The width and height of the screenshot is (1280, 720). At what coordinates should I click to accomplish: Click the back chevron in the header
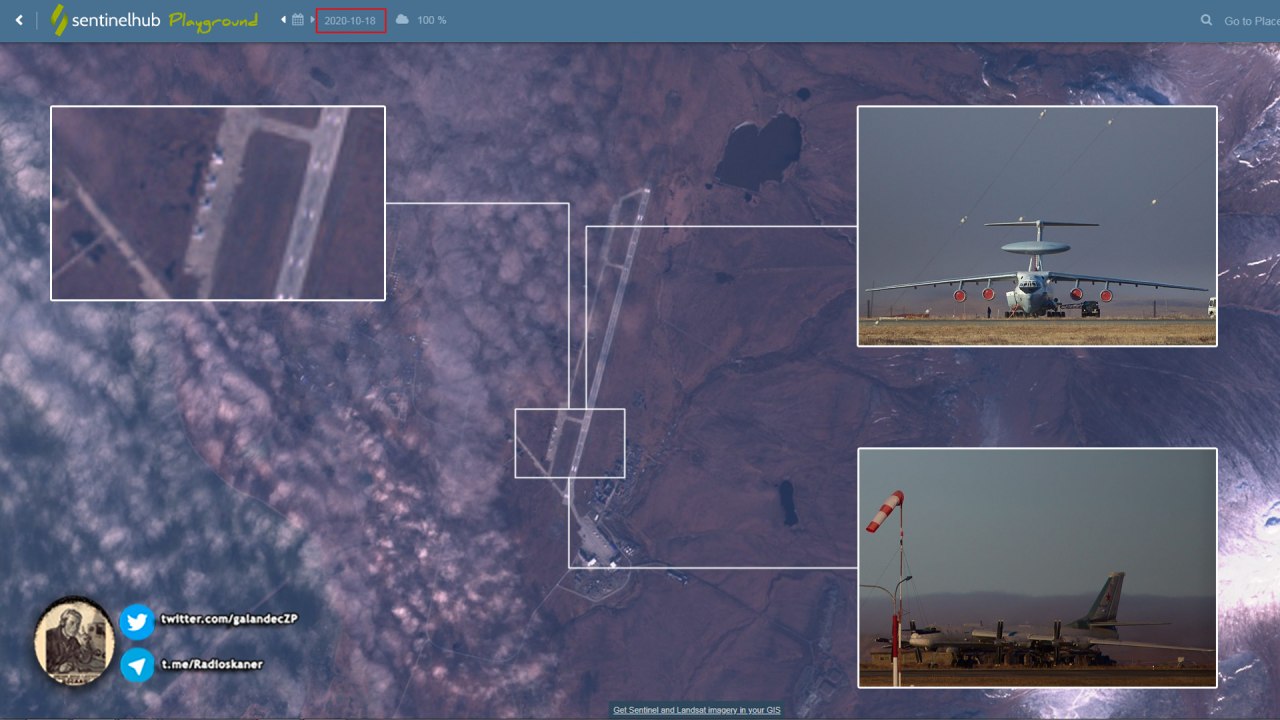click(18, 20)
